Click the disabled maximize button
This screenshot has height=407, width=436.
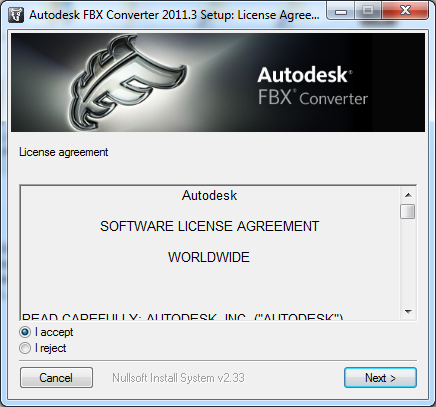pos(368,11)
